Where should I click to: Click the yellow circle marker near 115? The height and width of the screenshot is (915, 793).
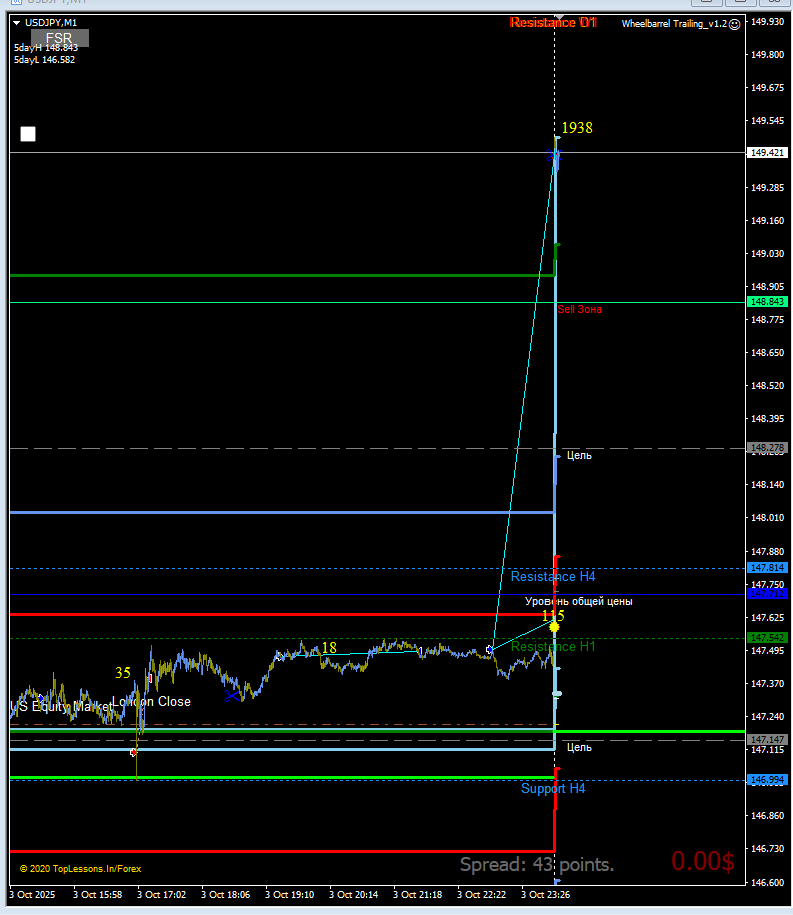554,627
